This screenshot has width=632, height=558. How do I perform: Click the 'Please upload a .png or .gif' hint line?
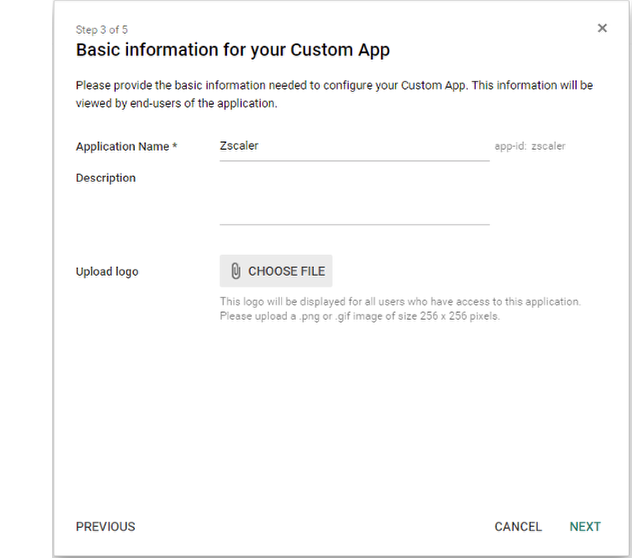point(359,317)
